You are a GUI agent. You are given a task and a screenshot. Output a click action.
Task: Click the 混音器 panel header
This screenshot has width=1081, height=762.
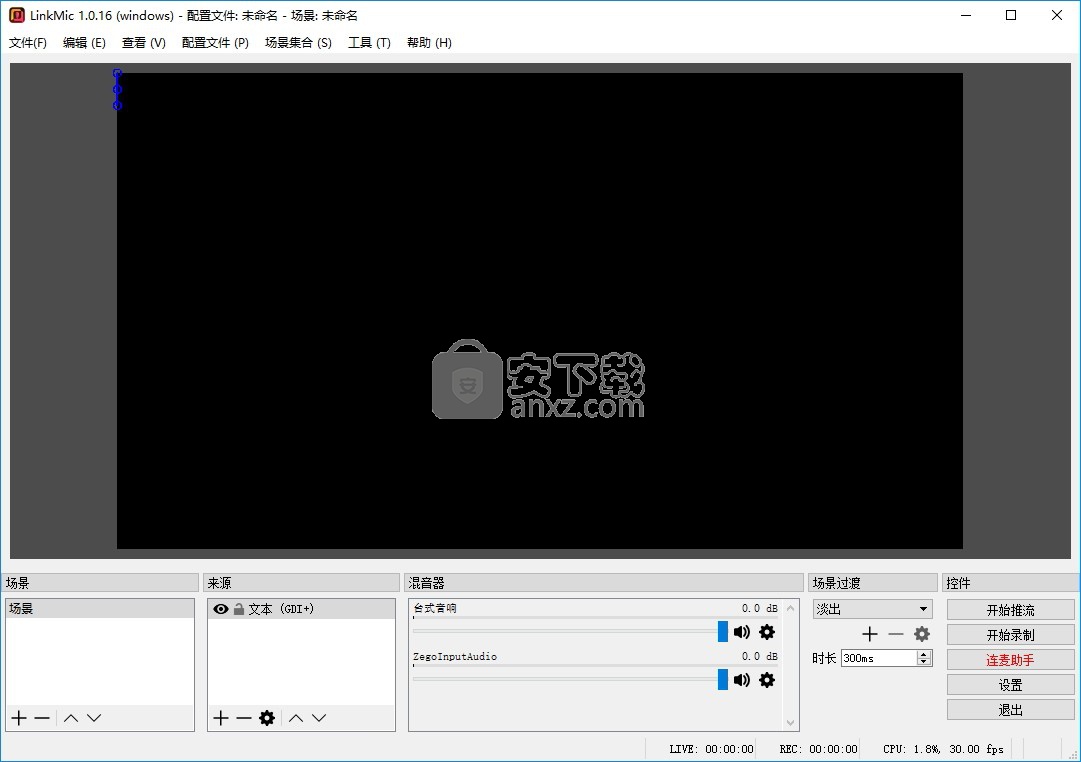point(604,583)
